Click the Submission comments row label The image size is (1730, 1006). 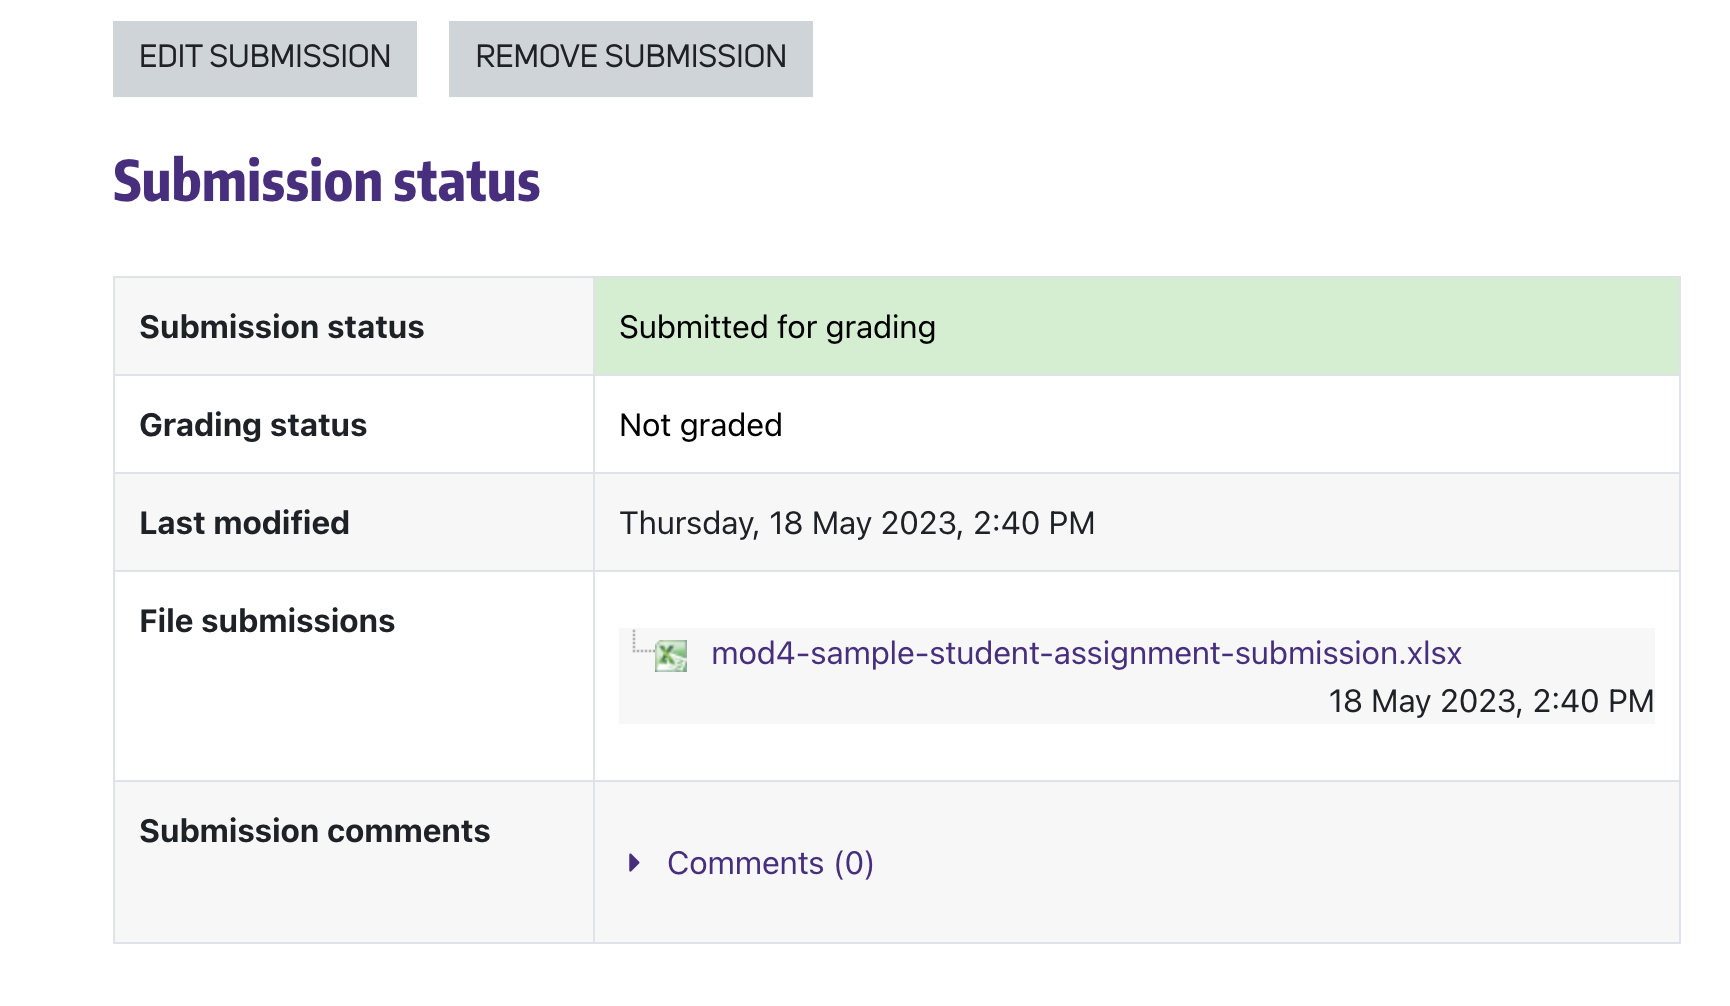(x=314, y=831)
